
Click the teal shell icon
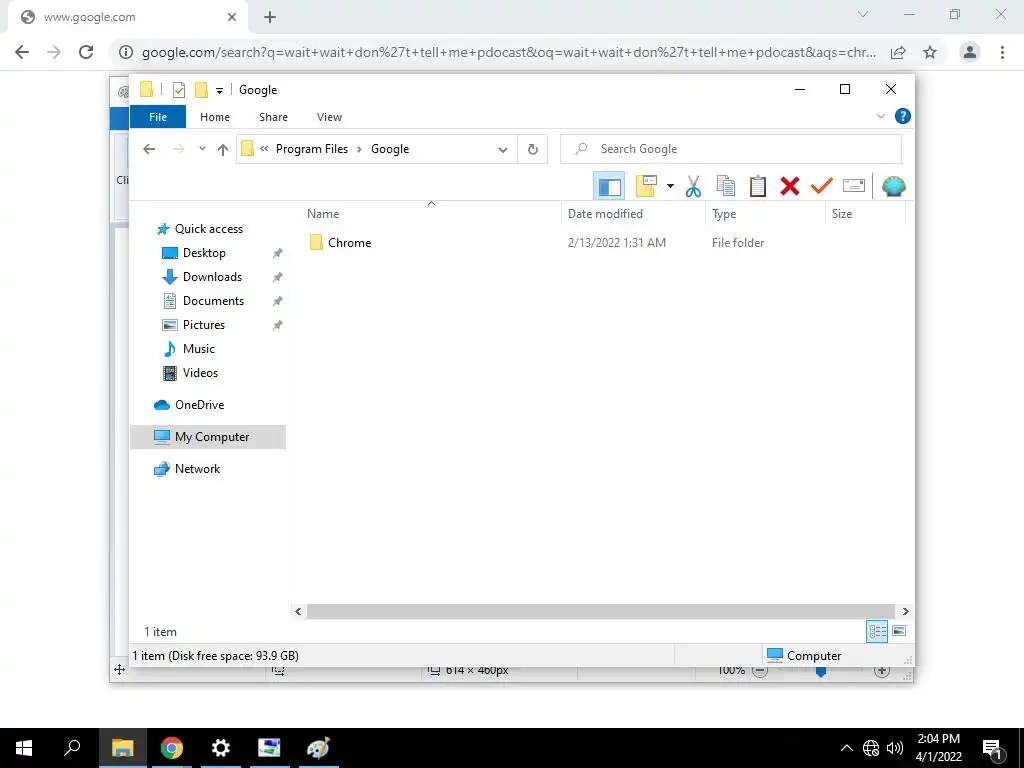pos(893,187)
